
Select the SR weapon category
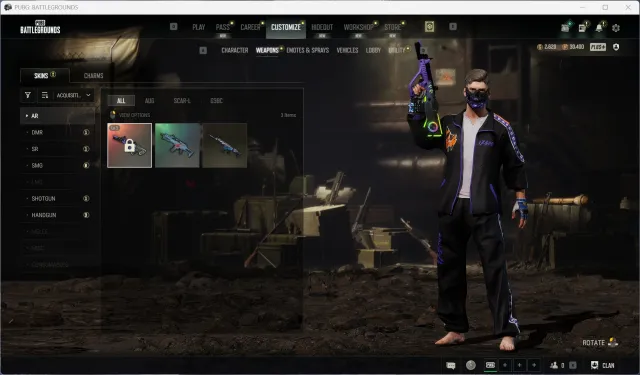coord(57,149)
